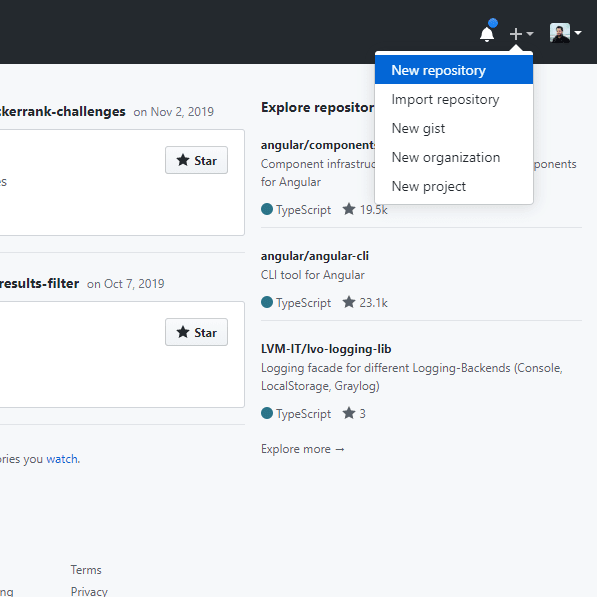
Task: Open results-filter repository link
Action: [39, 284]
